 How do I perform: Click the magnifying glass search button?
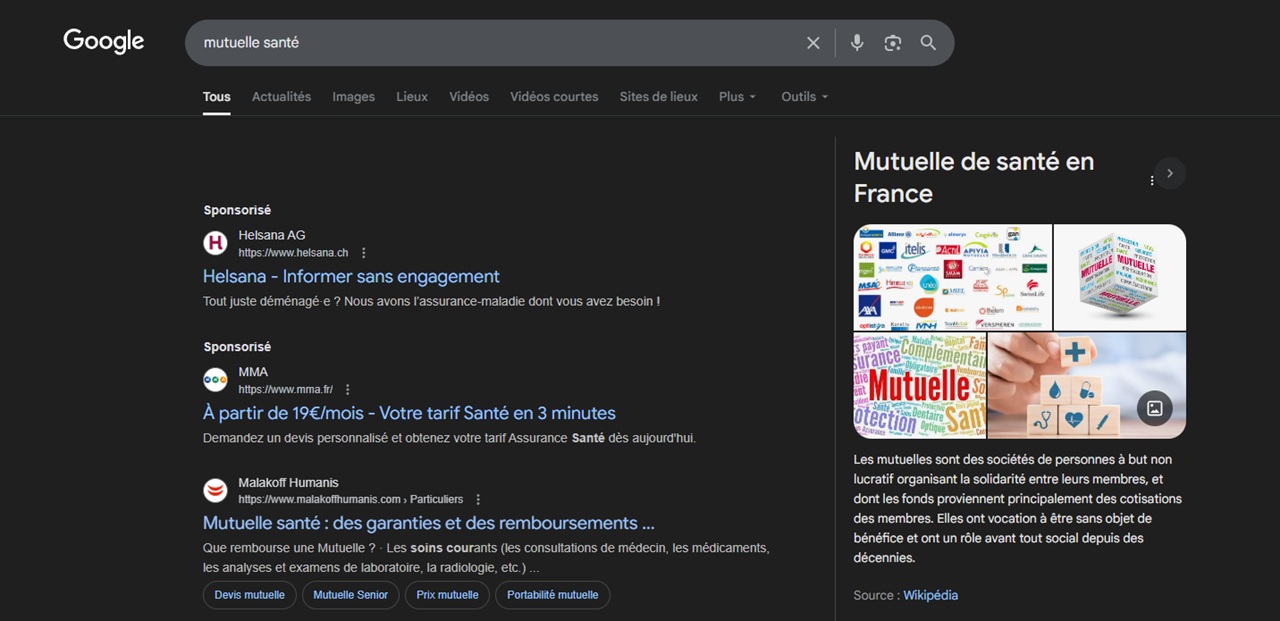coord(928,43)
